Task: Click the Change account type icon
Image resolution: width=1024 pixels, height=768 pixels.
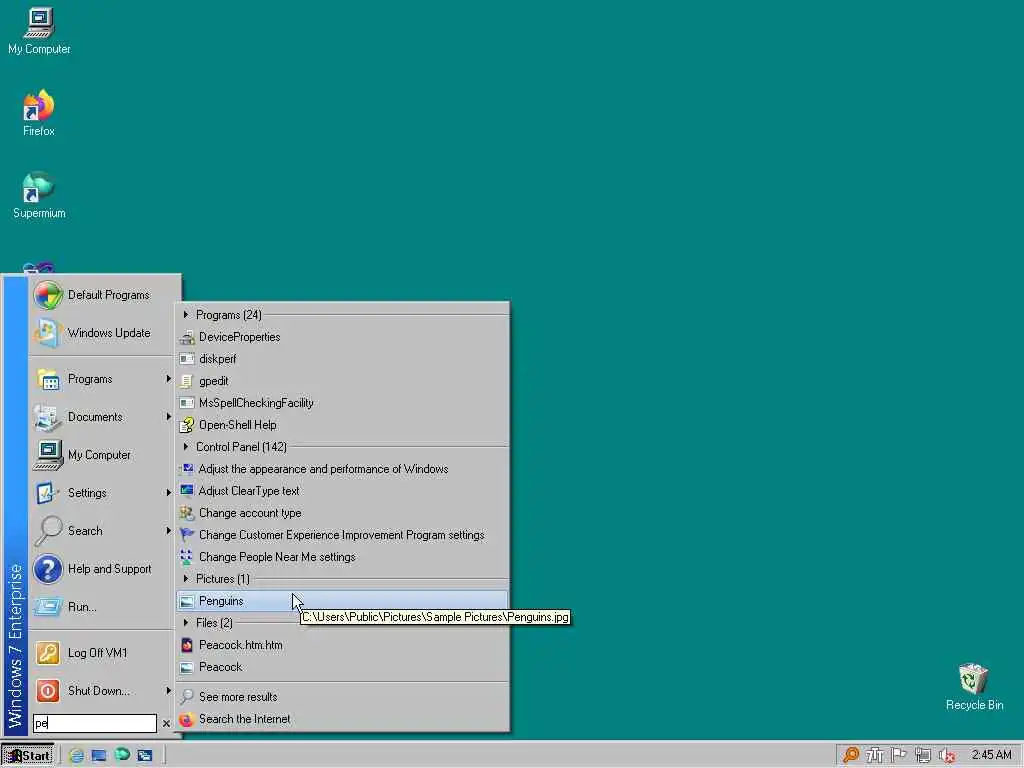Action: point(187,513)
